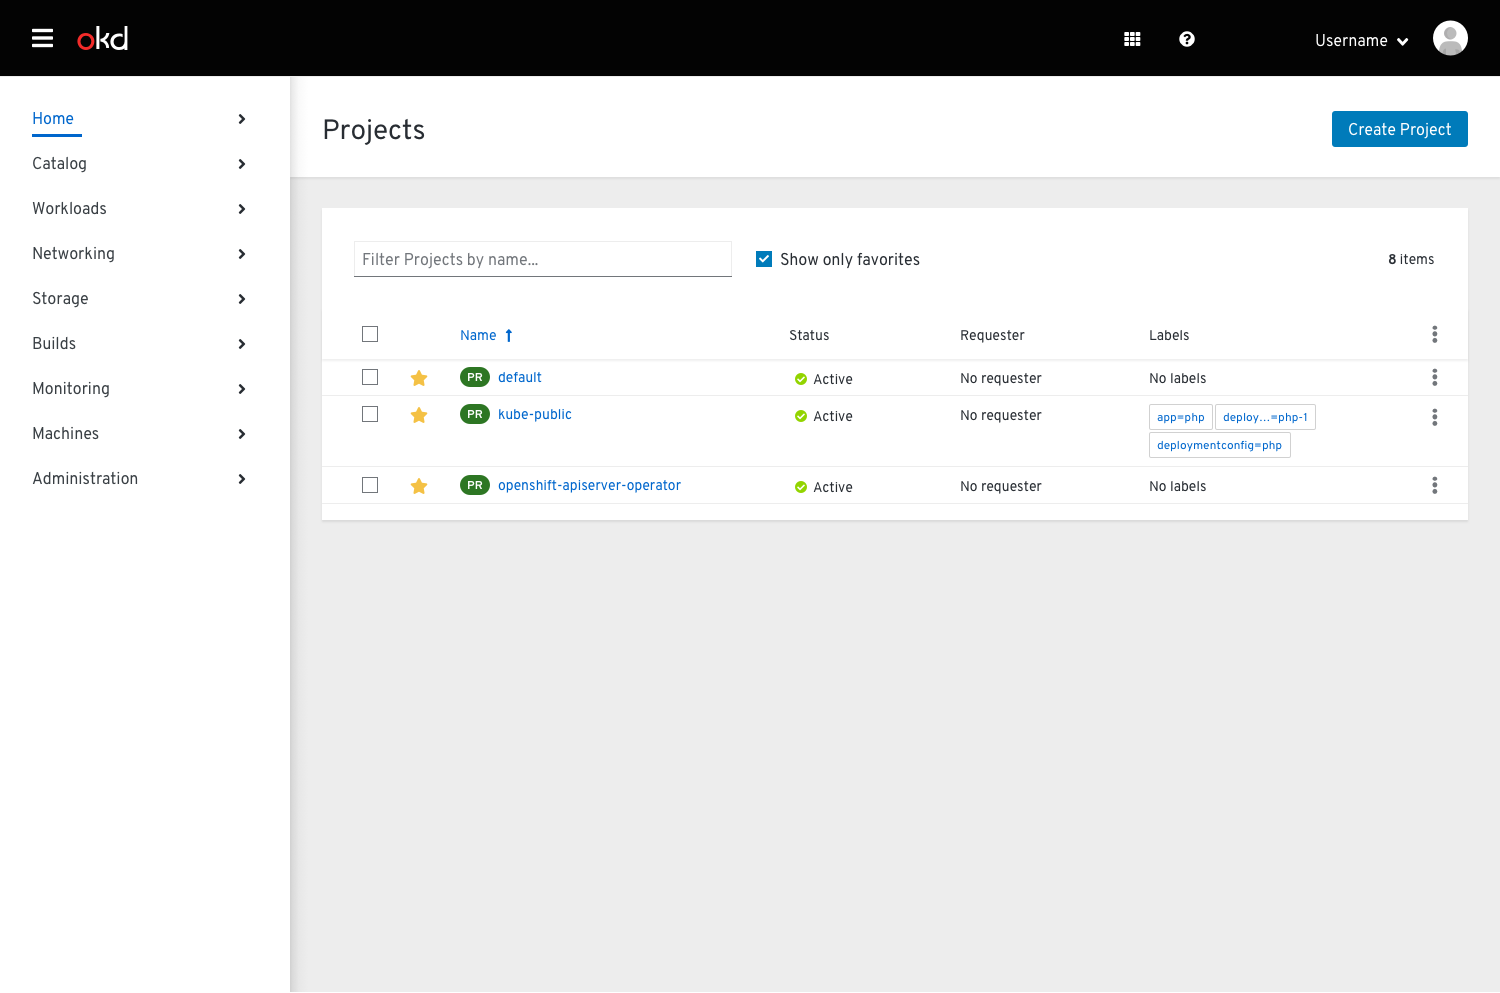Expand the Home nav chevron
Viewport: 1500px width, 993px height.
pos(242,119)
